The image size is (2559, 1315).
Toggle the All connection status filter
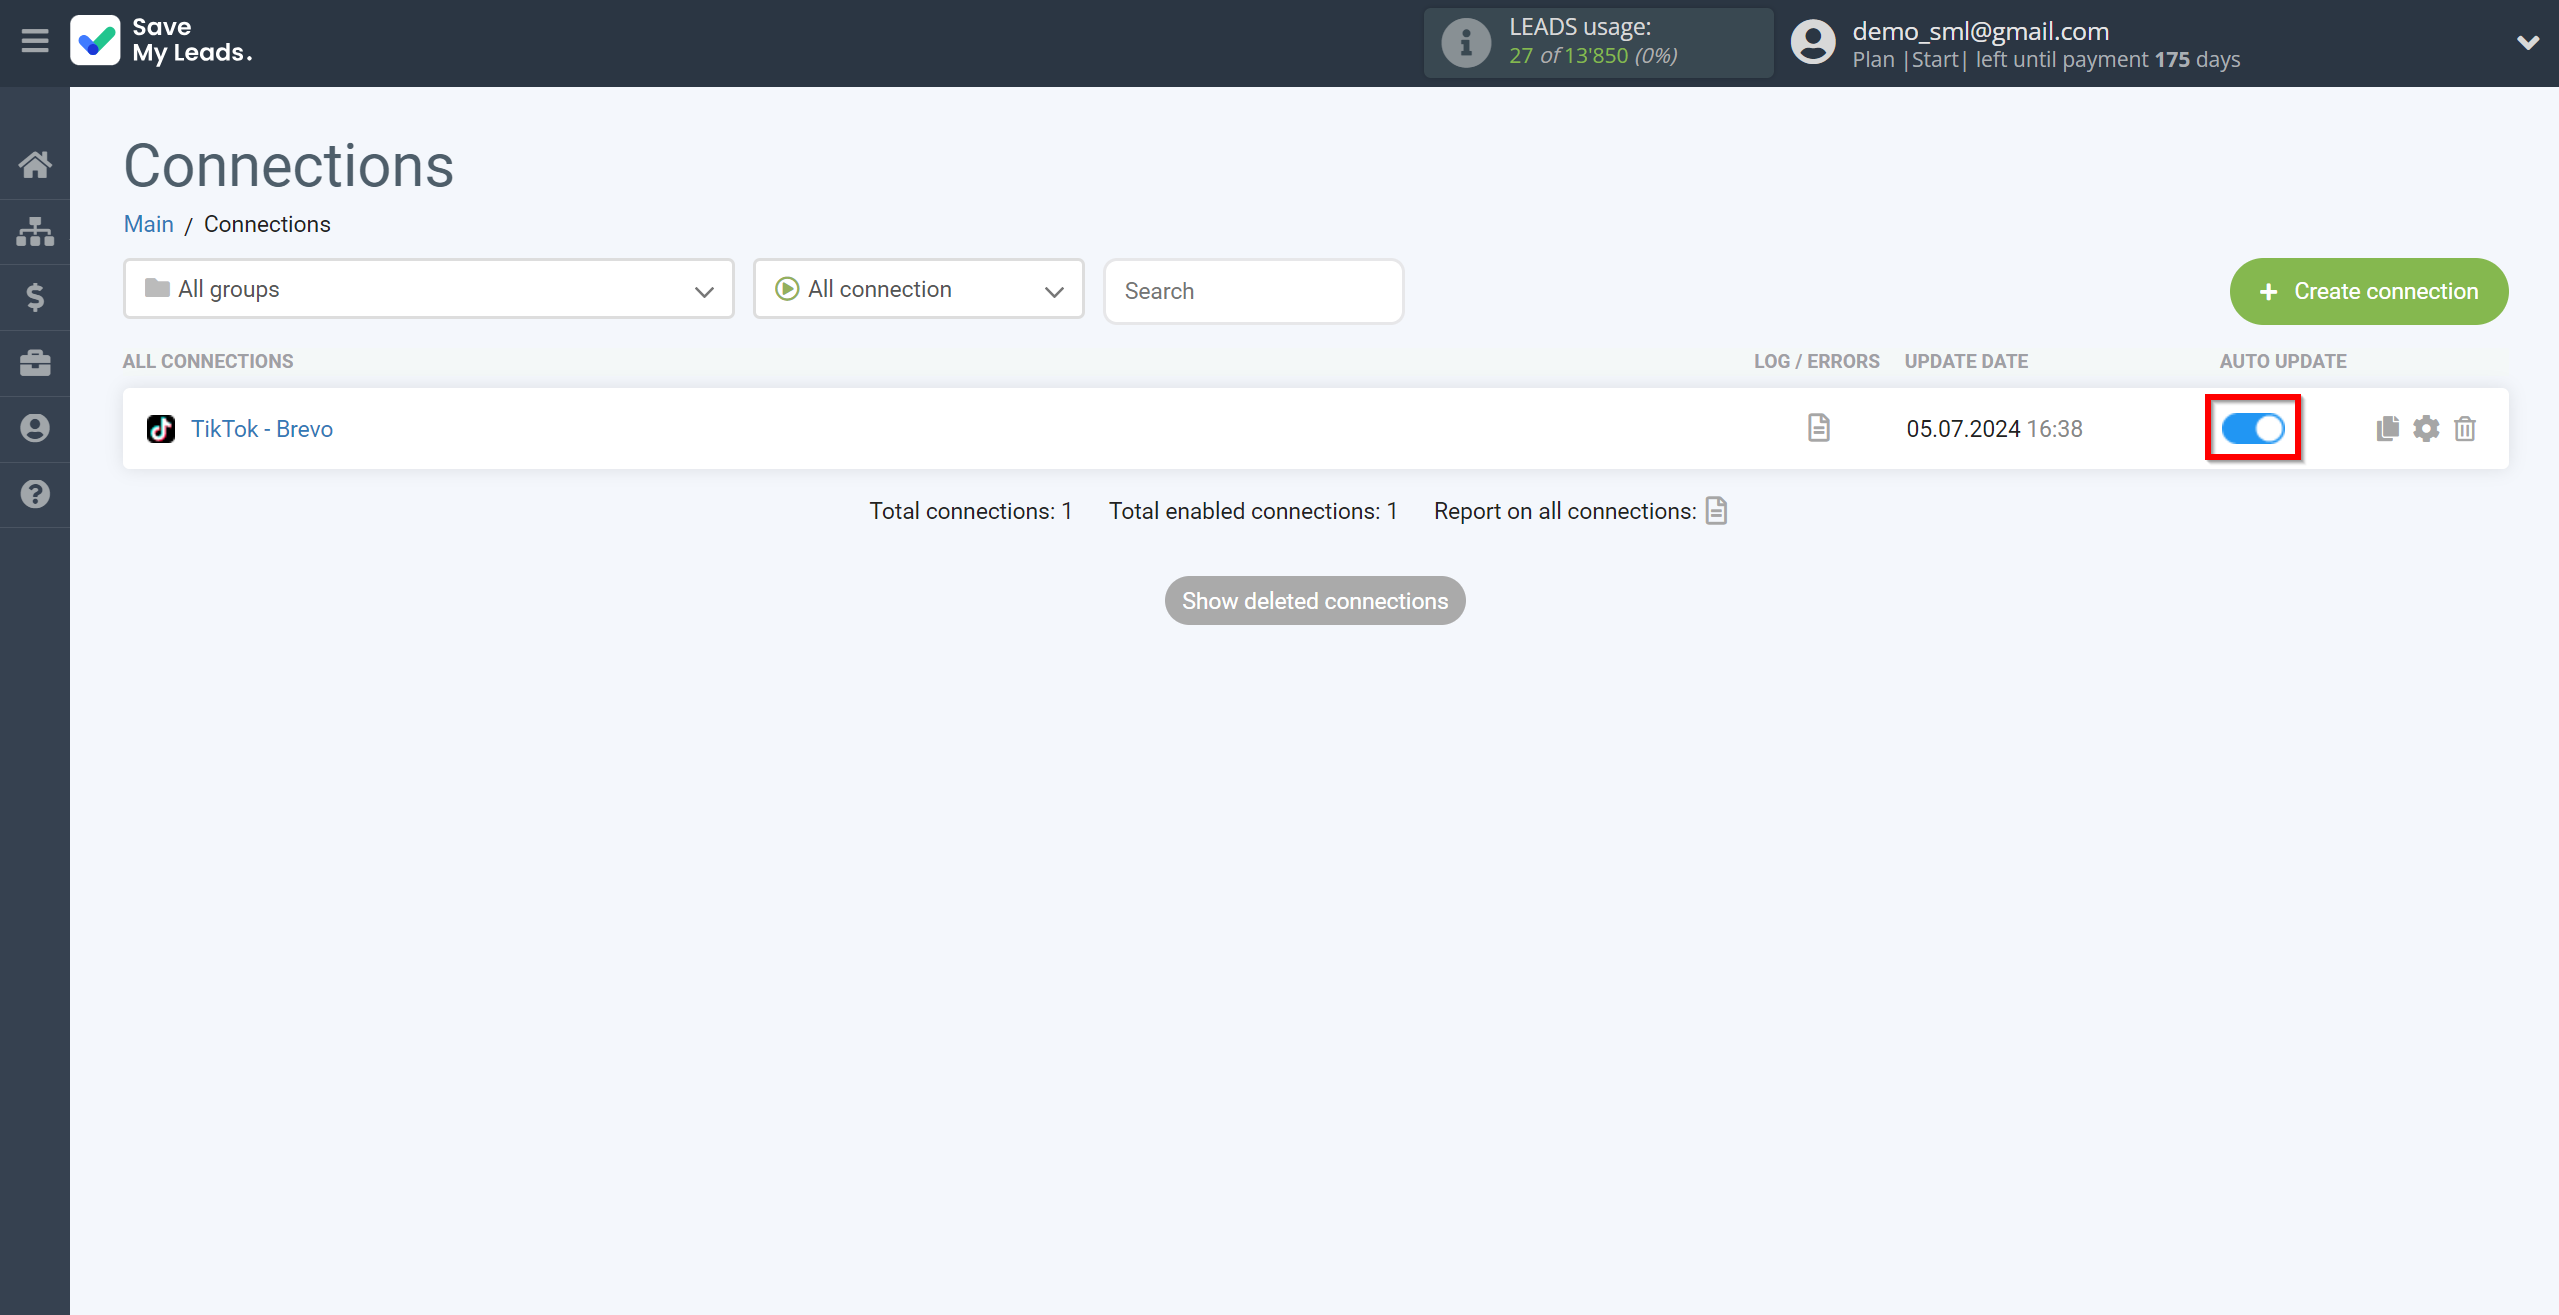click(x=919, y=288)
